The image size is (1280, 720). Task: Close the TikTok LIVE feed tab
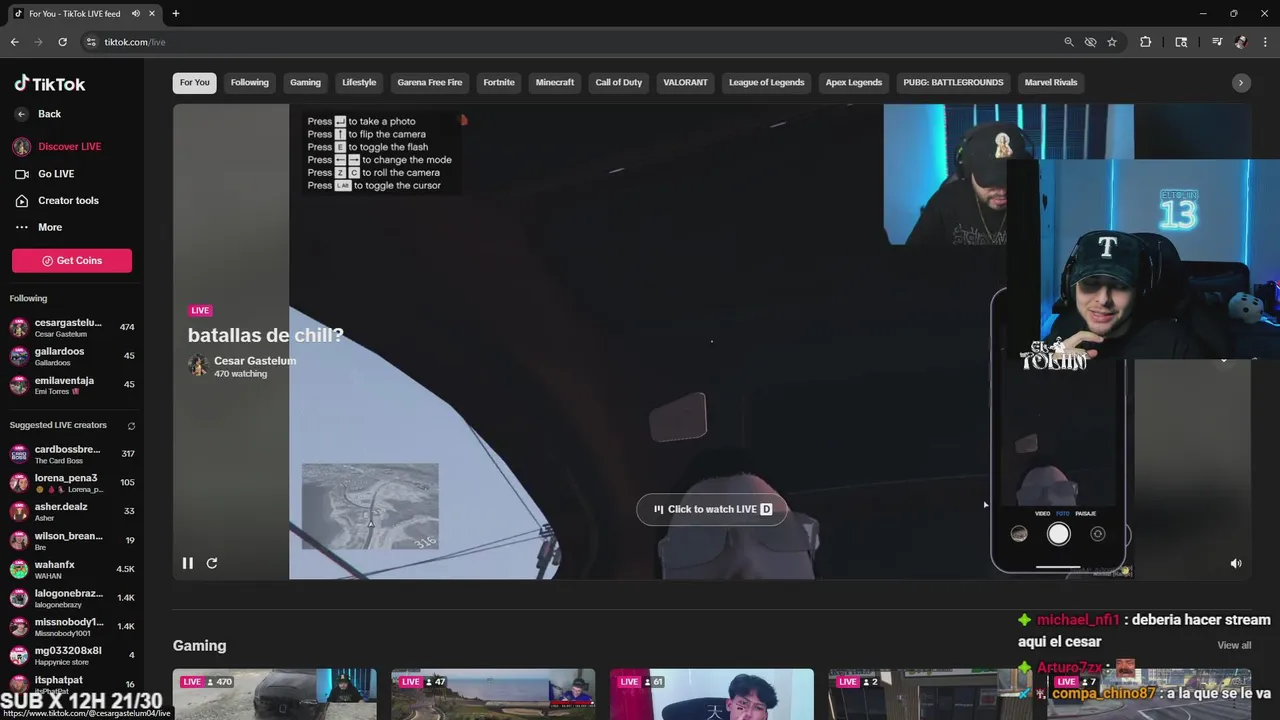151,14
